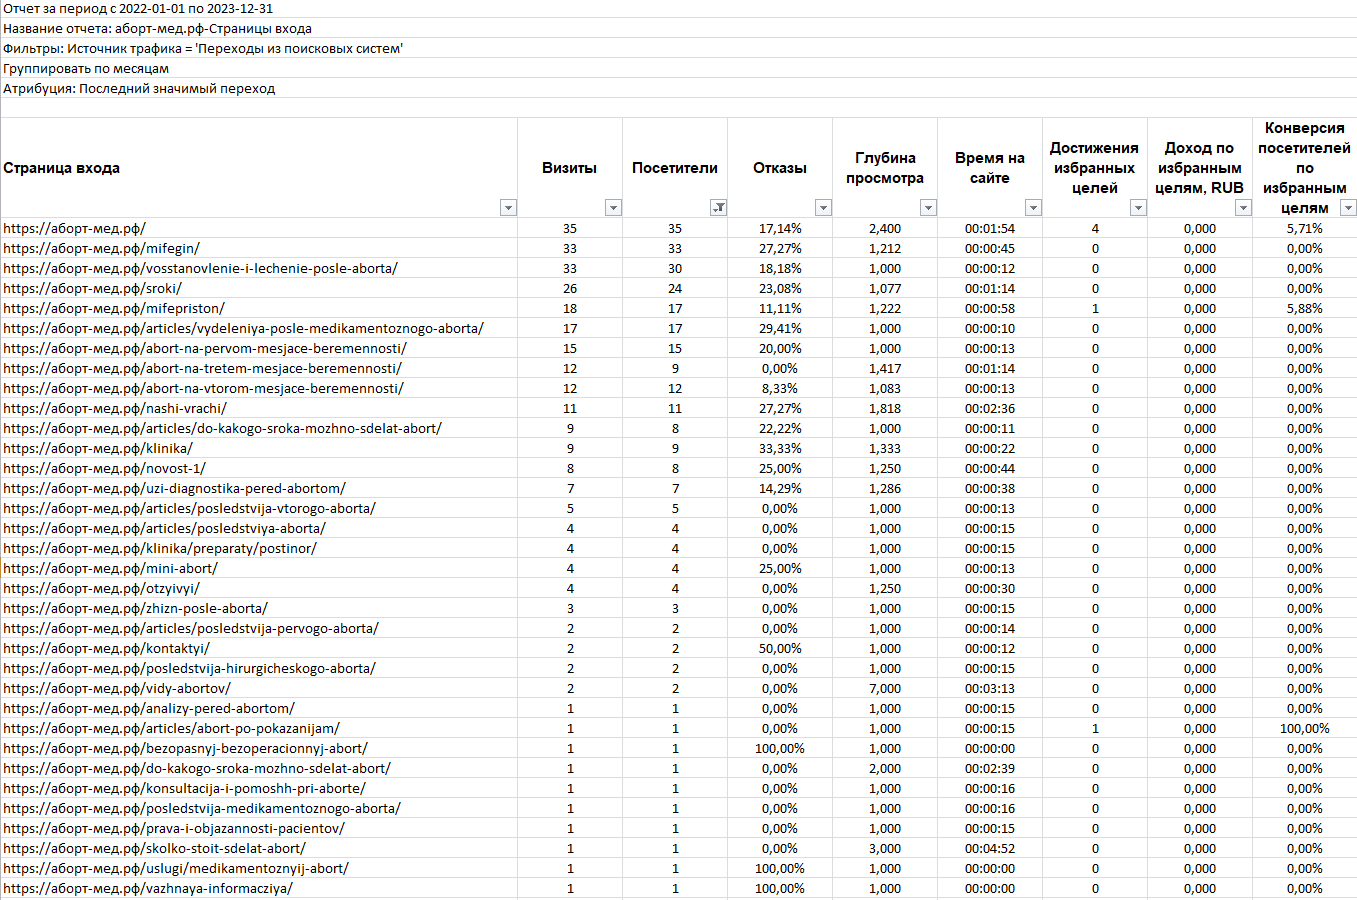This screenshot has height=900, width=1357.
Task: Open the 'Визиты' column filter dropdown
Action: (x=613, y=208)
